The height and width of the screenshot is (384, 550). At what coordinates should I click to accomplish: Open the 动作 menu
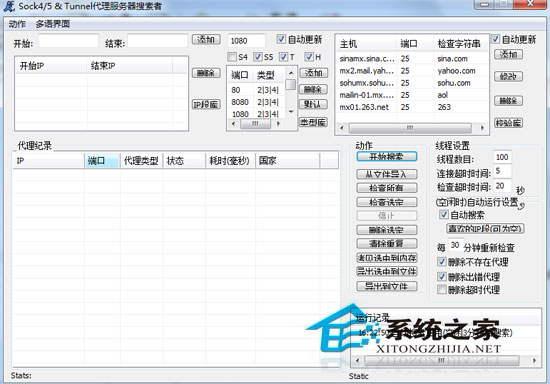(17, 24)
